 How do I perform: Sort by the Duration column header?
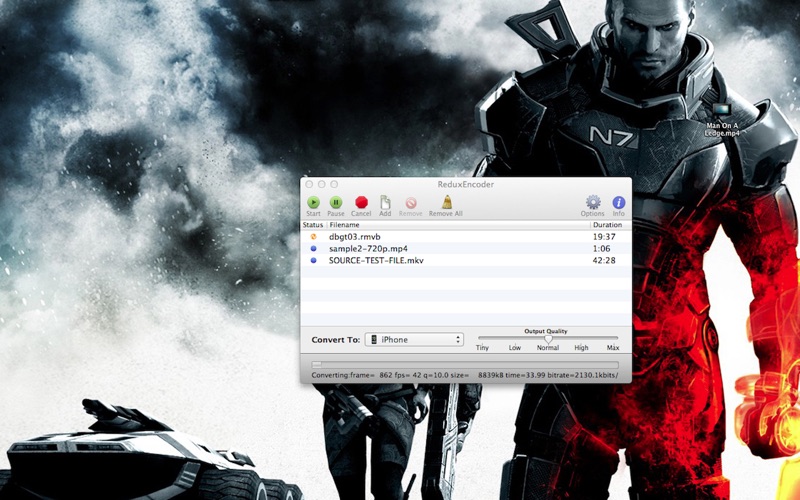pyautogui.click(x=611, y=224)
